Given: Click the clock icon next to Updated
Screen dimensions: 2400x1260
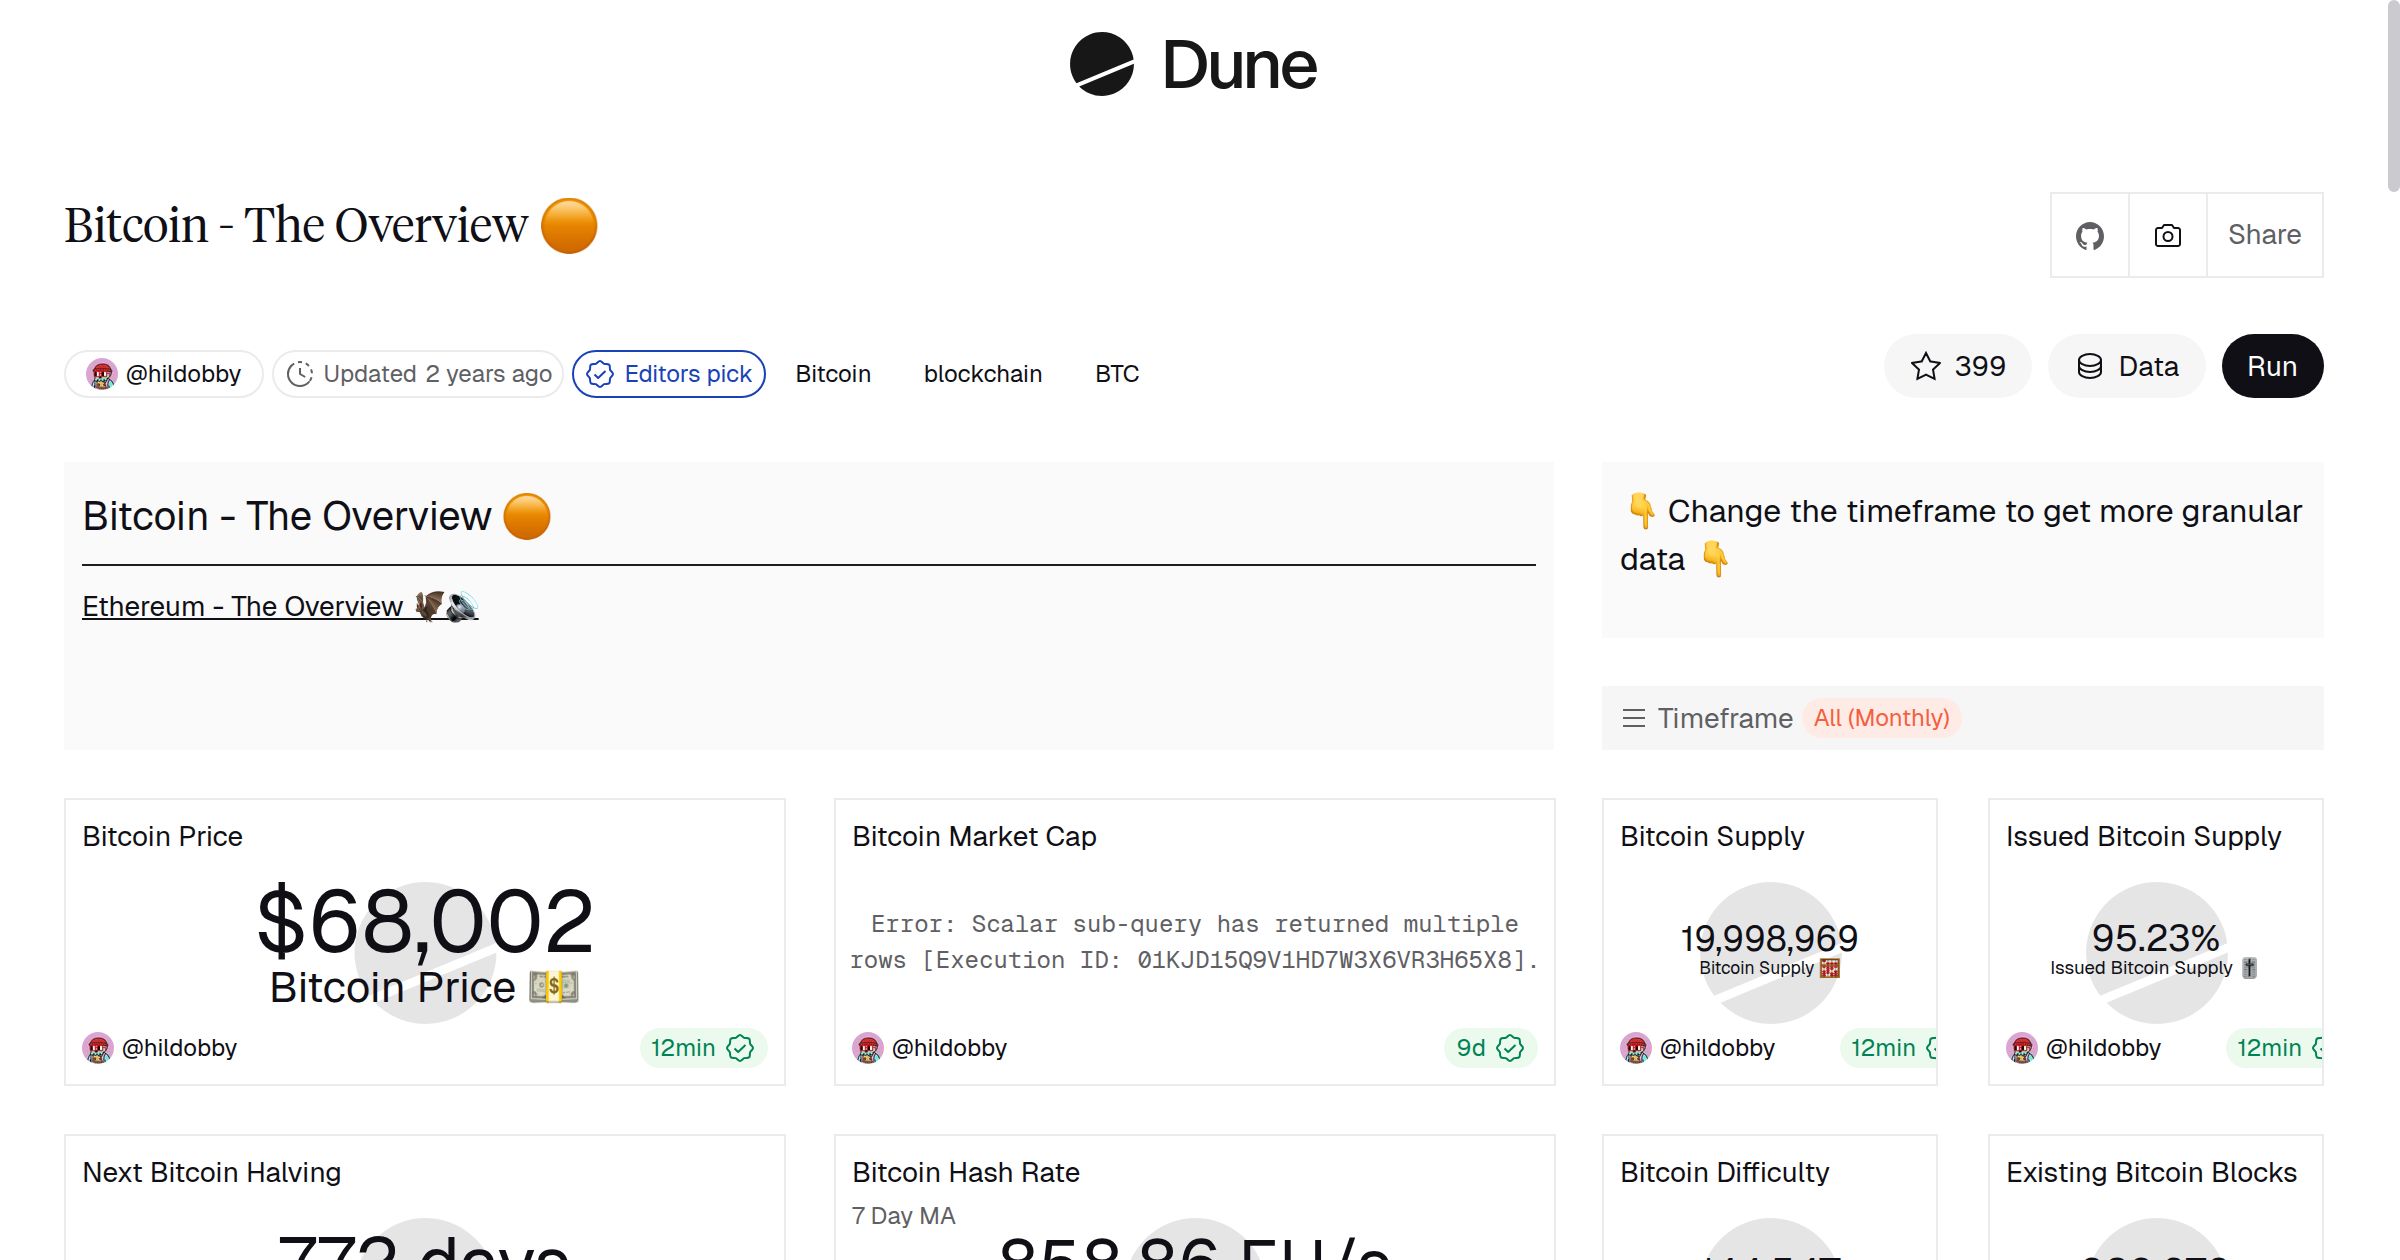Looking at the screenshot, I should [302, 373].
